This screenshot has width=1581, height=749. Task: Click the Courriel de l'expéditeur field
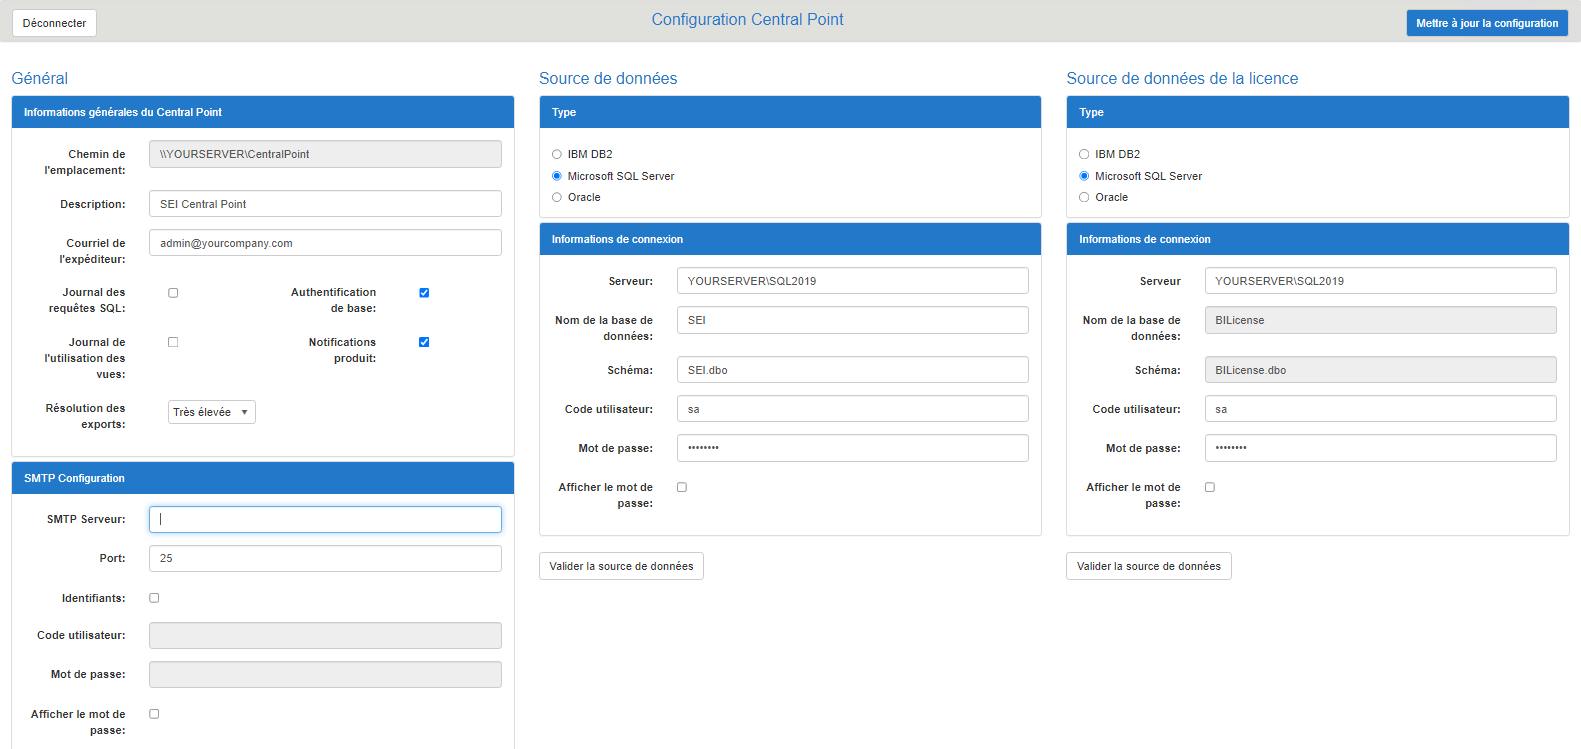click(x=325, y=243)
